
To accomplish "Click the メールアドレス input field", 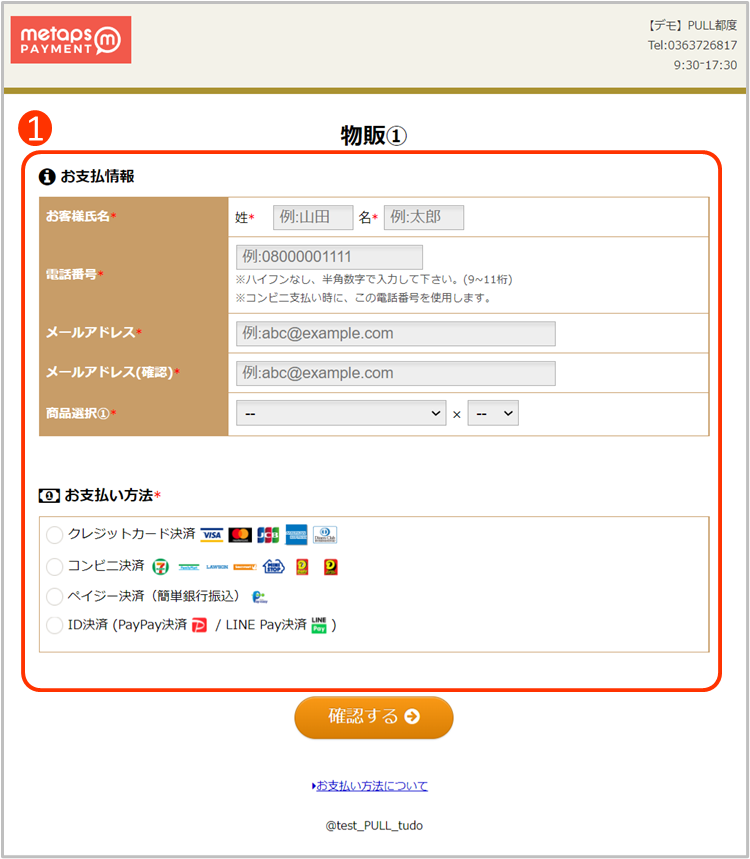I will click(x=396, y=334).
